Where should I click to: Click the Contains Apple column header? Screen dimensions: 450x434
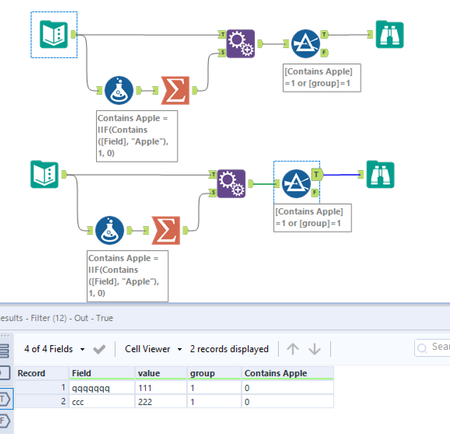point(288,373)
